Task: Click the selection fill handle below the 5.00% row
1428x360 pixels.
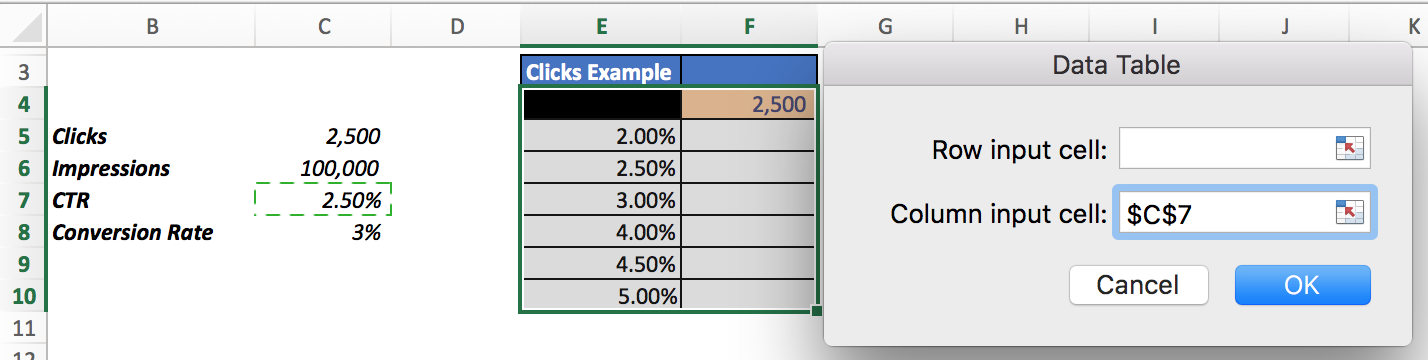Action: point(817,311)
